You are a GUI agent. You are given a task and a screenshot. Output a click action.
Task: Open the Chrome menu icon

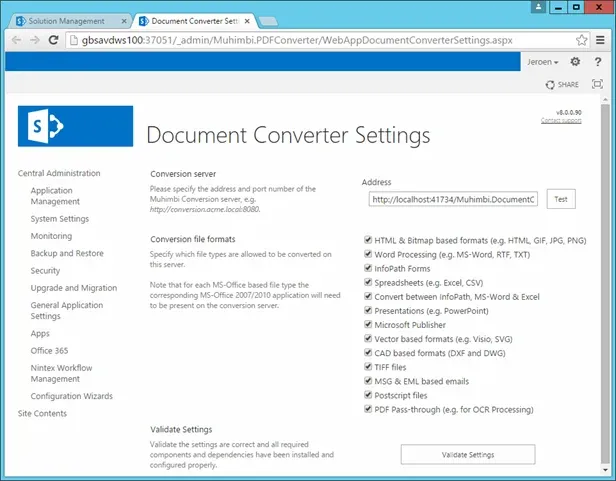point(600,40)
